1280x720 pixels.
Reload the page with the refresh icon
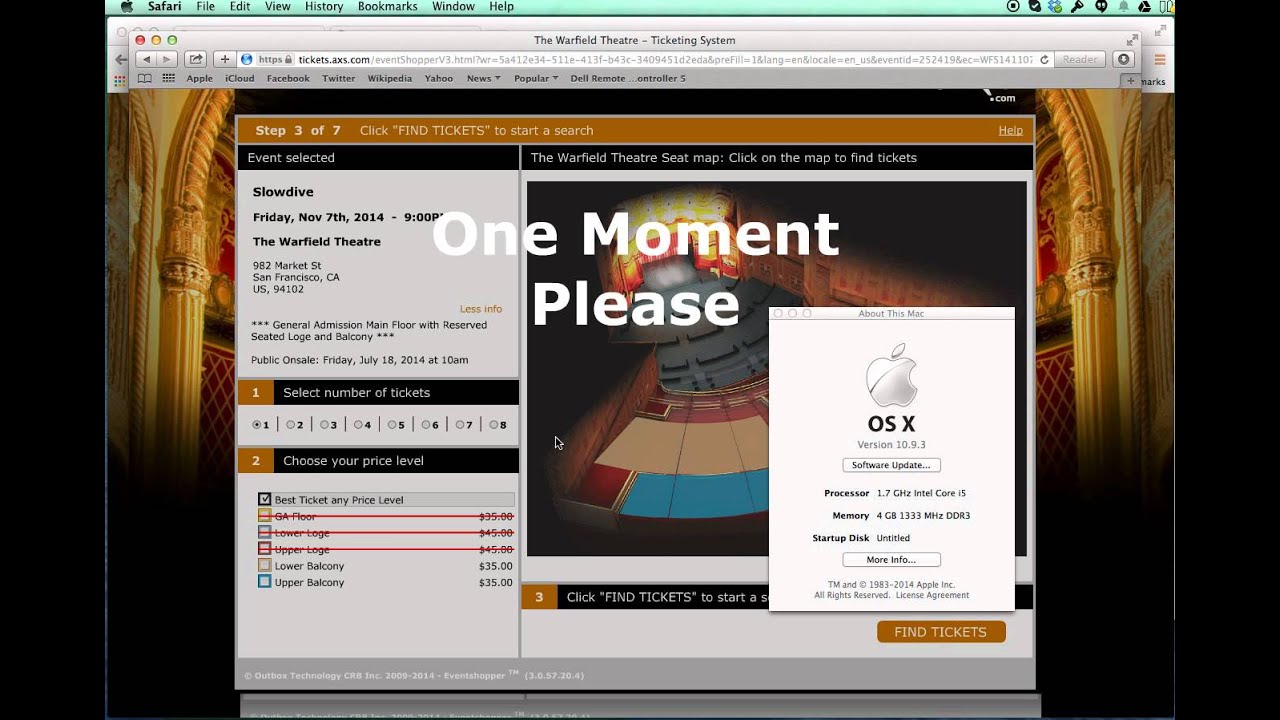coord(1044,60)
